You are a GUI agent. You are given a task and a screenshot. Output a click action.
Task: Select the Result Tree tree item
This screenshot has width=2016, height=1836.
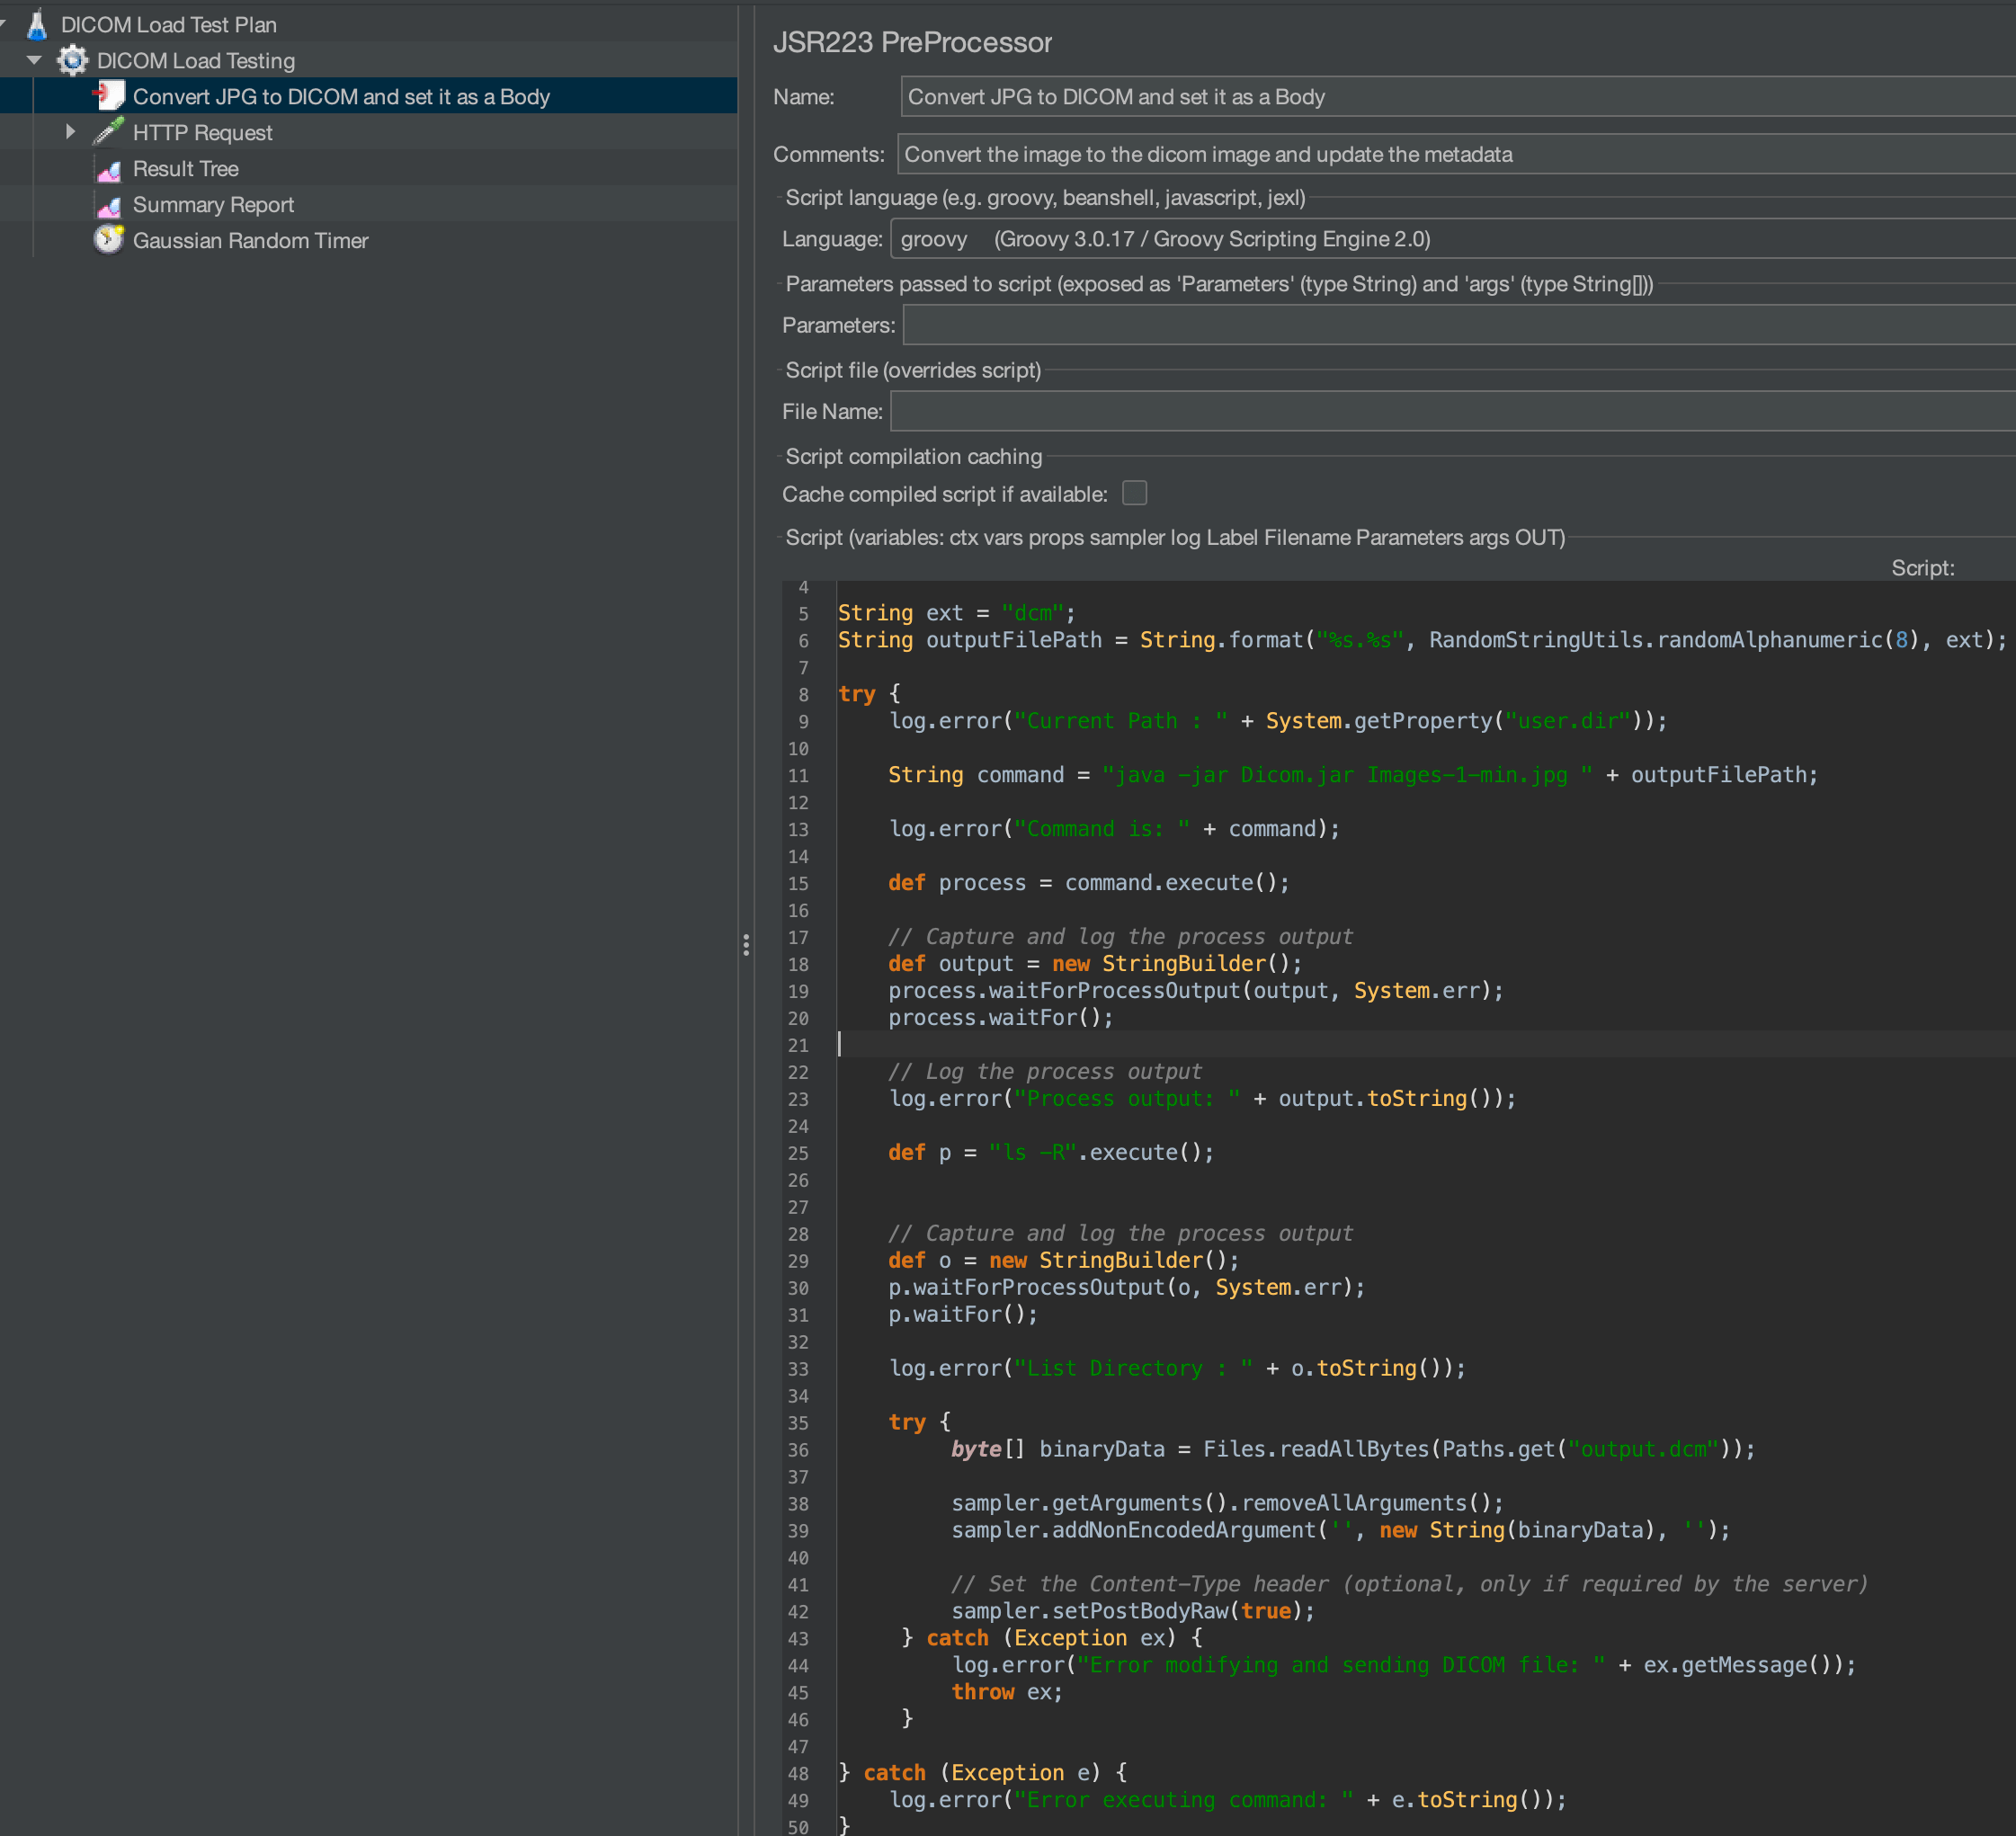click(x=185, y=168)
